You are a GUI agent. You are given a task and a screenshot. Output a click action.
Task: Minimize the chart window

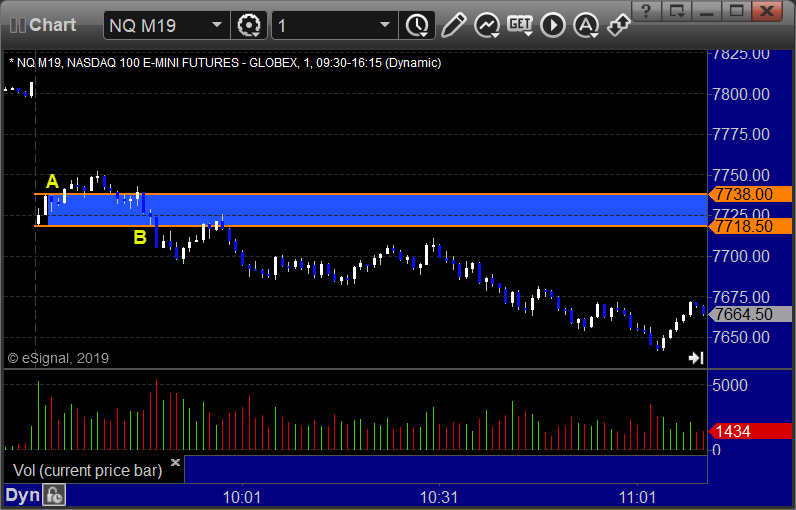pos(706,11)
